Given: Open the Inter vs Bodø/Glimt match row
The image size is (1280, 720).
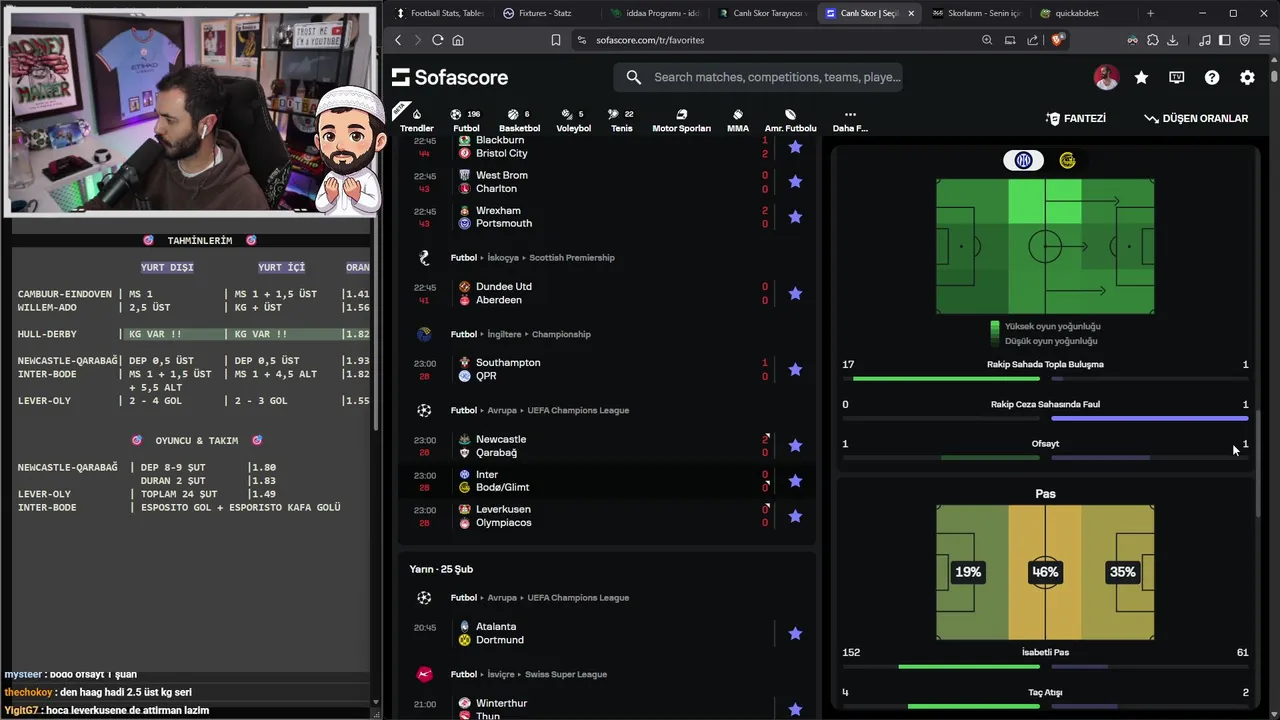Looking at the screenshot, I should point(606,481).
